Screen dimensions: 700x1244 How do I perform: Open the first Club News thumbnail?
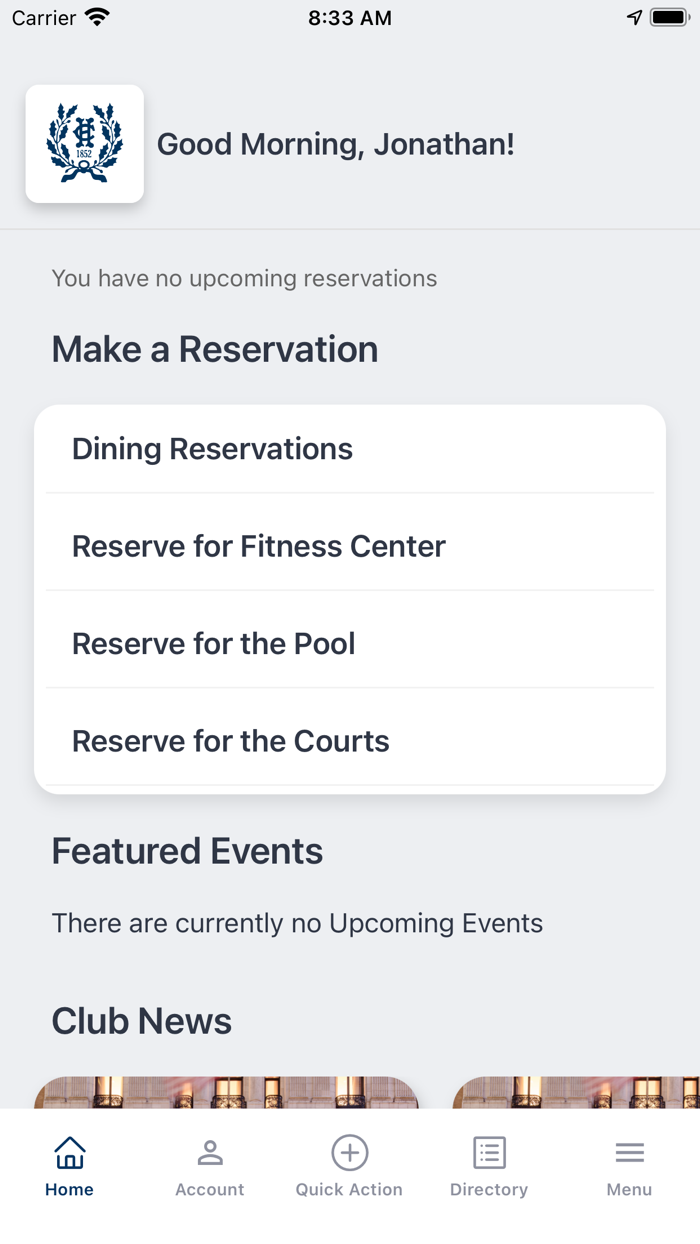(226, 1092)
